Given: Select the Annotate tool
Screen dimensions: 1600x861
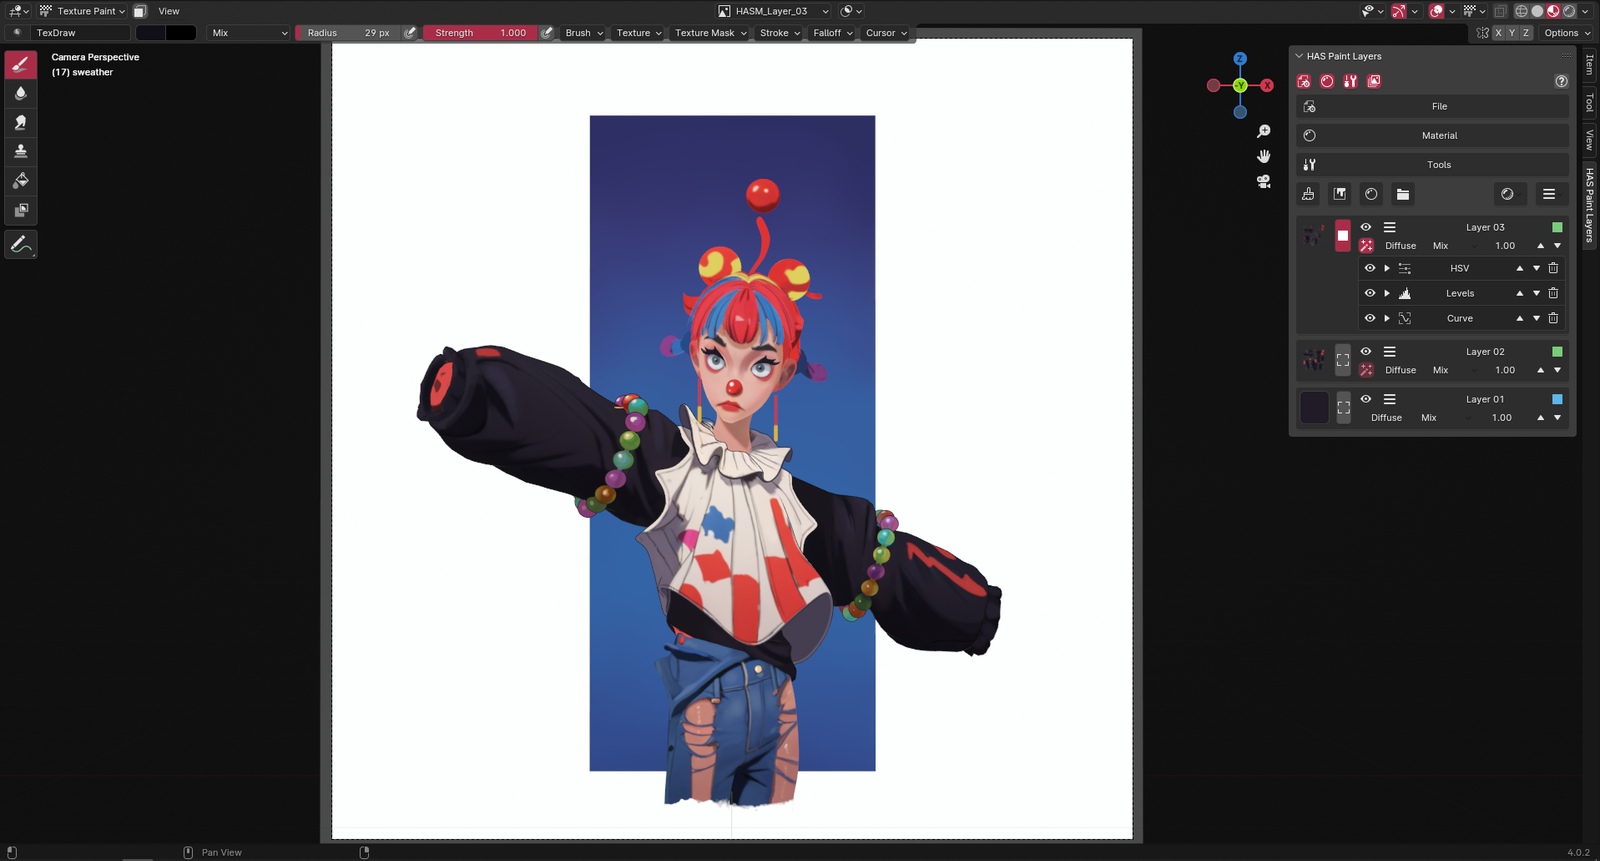Looking at the screenshot, I should pyautogui.click(x=20, y=244).
